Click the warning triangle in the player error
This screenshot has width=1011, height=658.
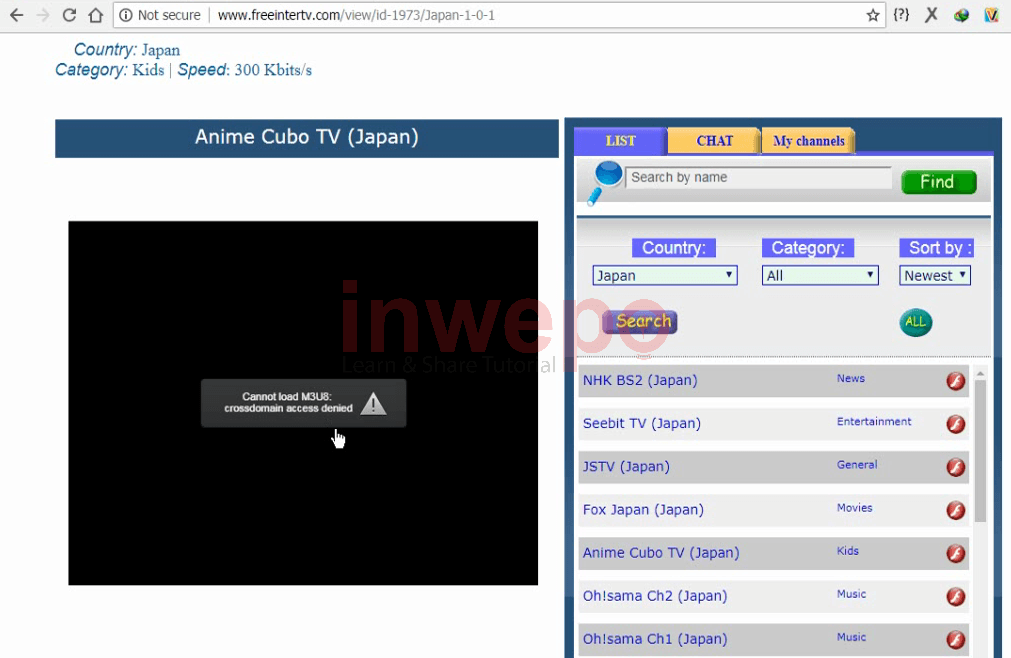pos(373,403)
